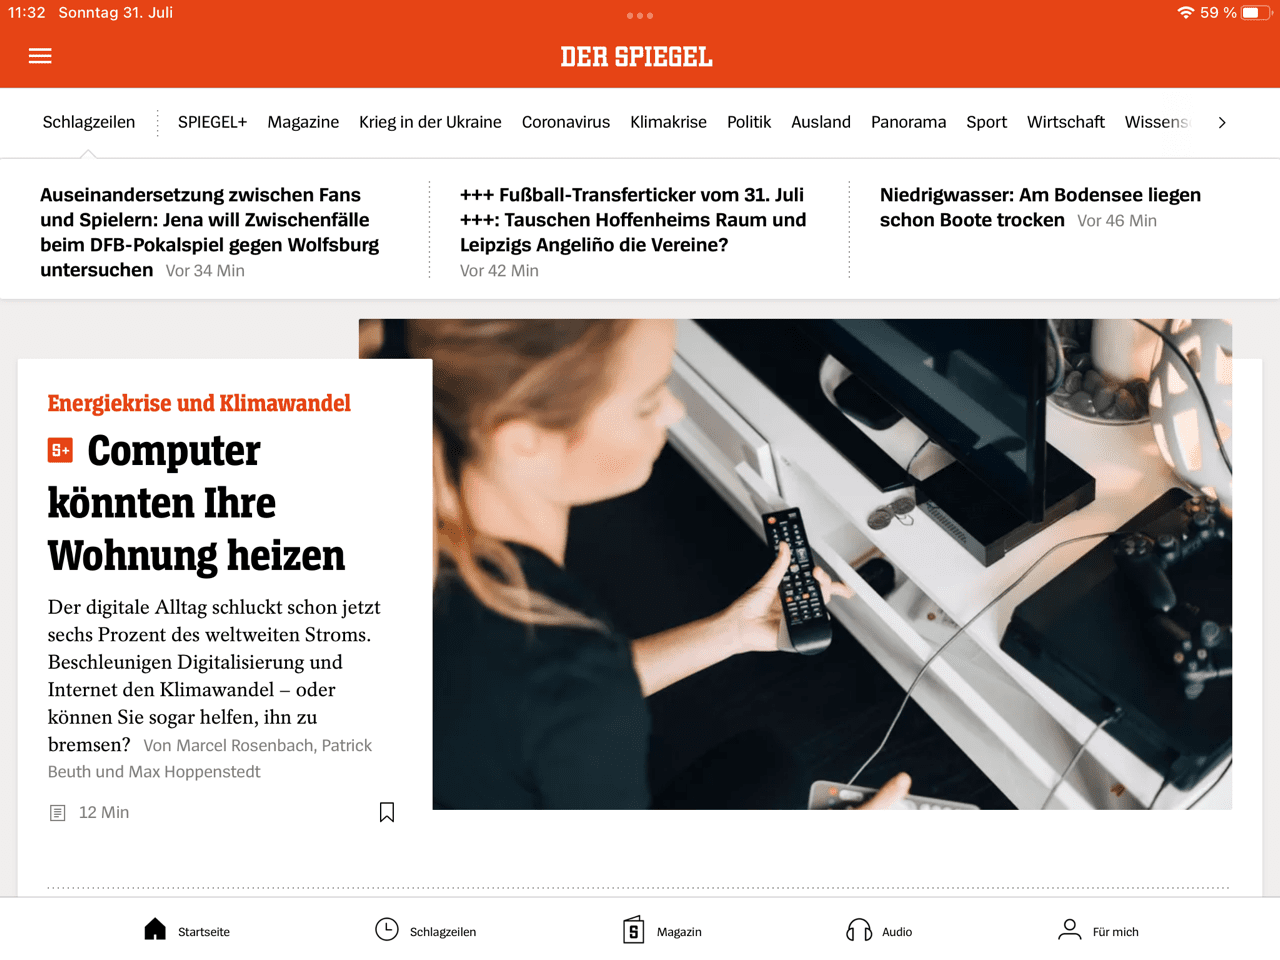1280x960 pixels.
Task: Select the Klimakrise category
Action: (x=668, y=122)
